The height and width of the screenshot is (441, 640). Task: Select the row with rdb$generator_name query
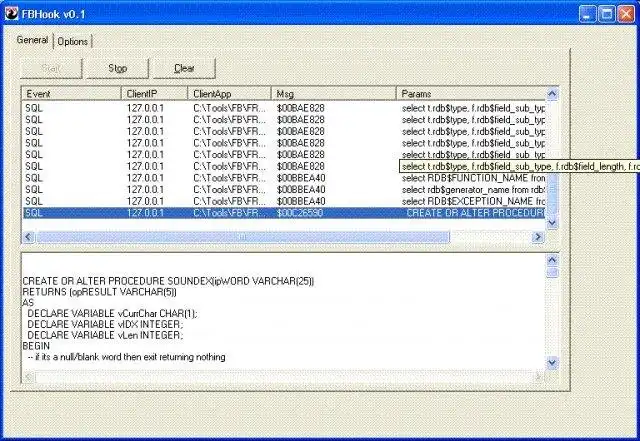(284, 189)
